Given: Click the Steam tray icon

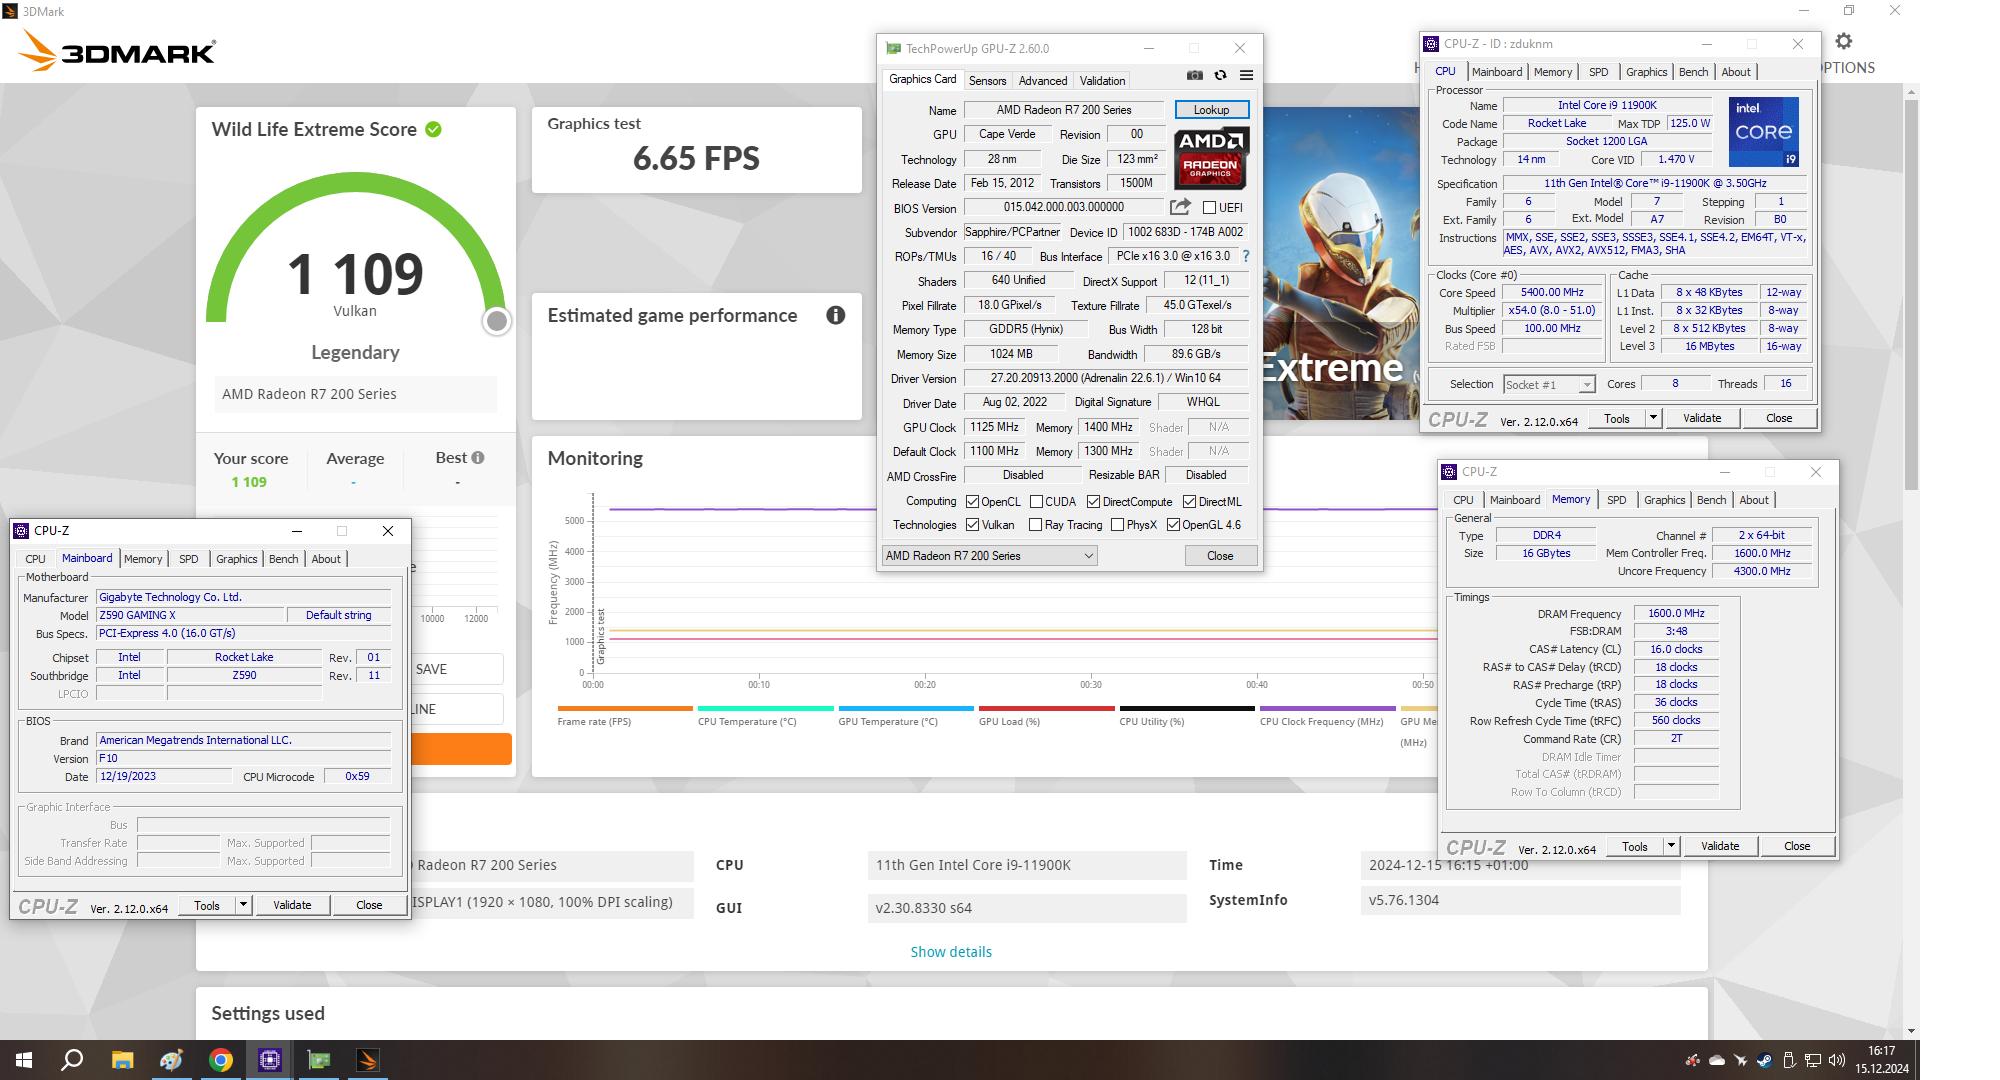Looking at the screenshot, I should click(x=1765, y=1060).
